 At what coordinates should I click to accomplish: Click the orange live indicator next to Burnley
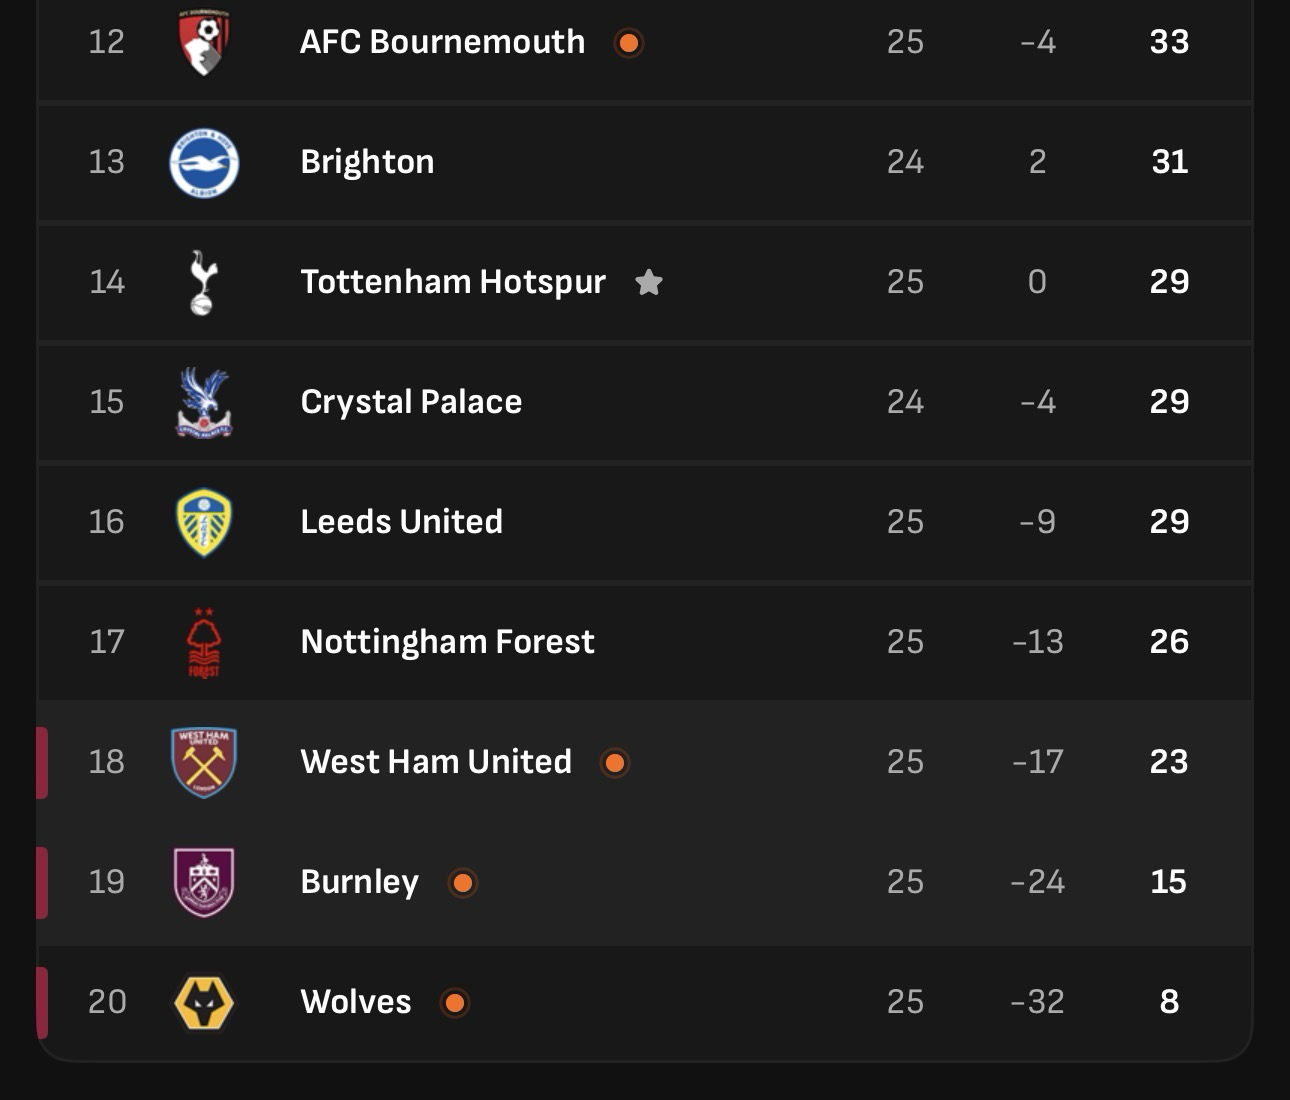(x=462, y=883)
